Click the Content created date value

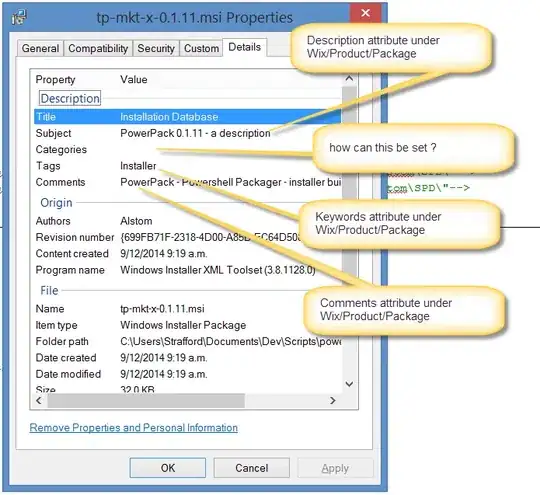coord(164,254)
